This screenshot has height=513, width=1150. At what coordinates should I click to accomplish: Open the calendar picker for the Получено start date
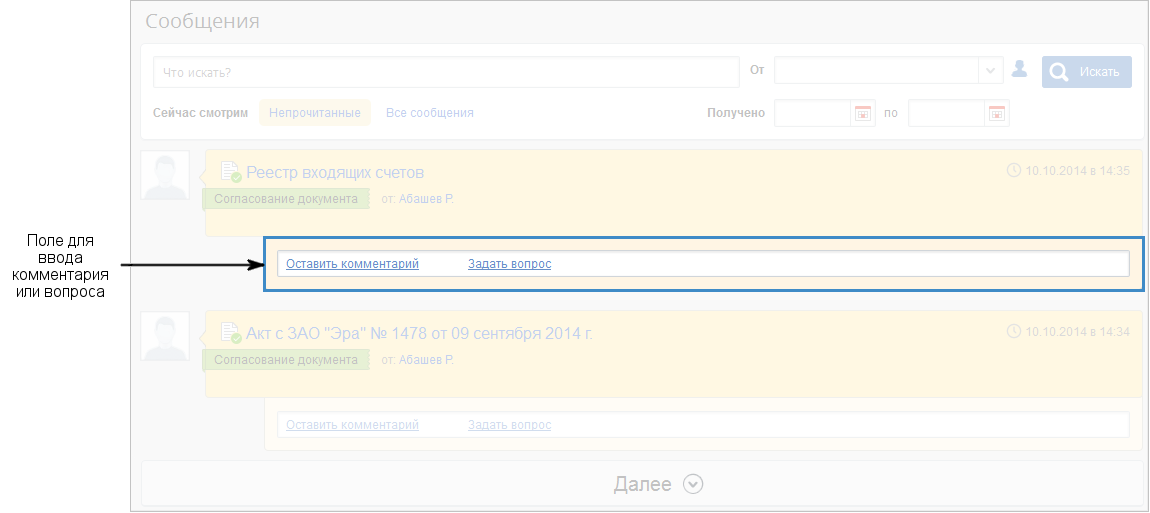[863, 113]
